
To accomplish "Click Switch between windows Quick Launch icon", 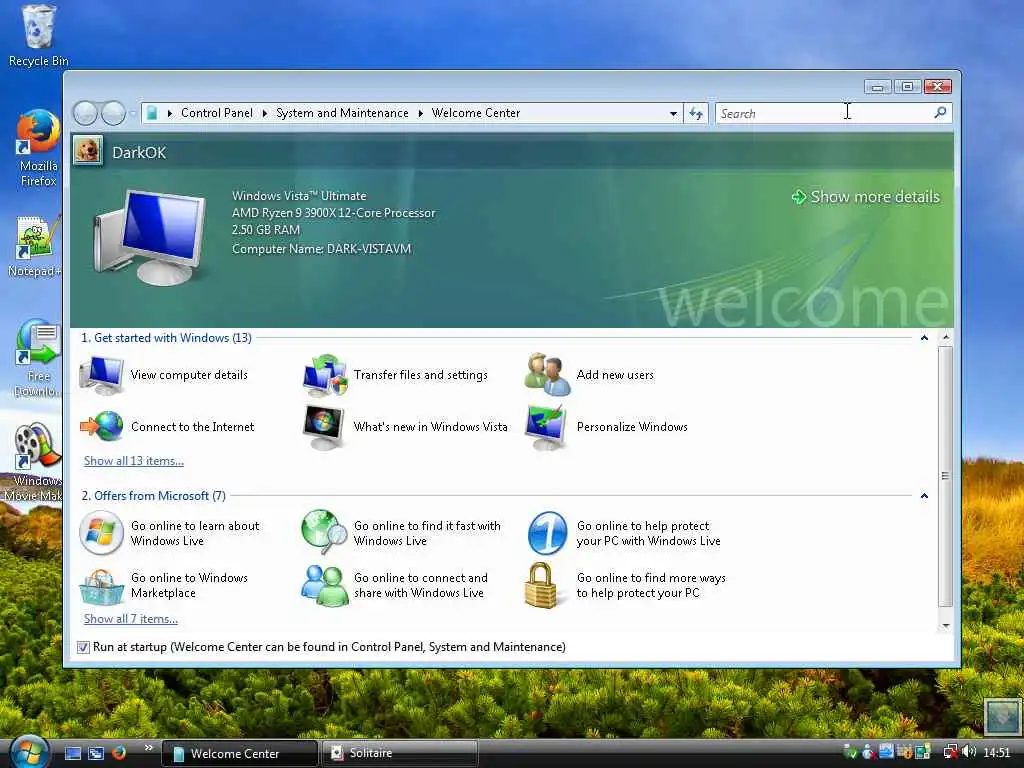I will [96, 753].
